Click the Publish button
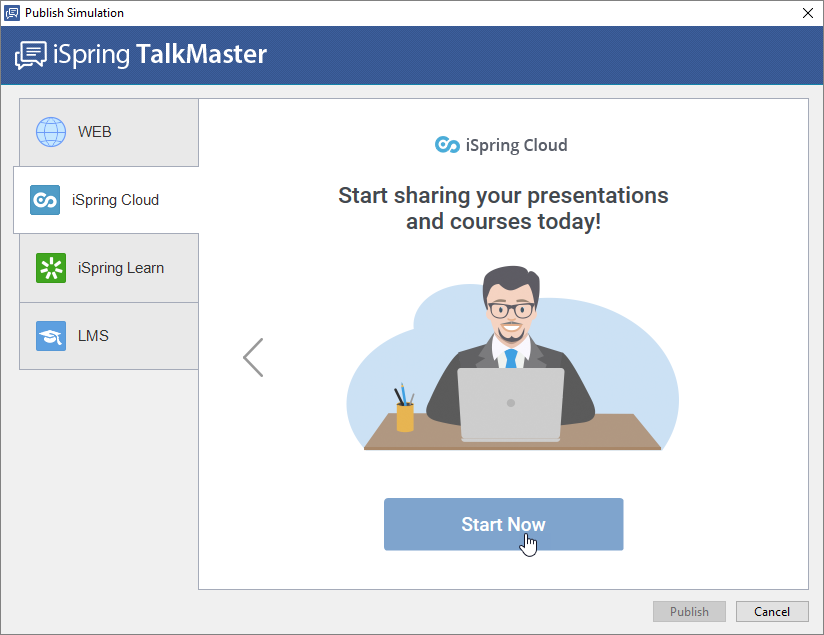Screen dimensions: 824x635 (x=689, y=611)
